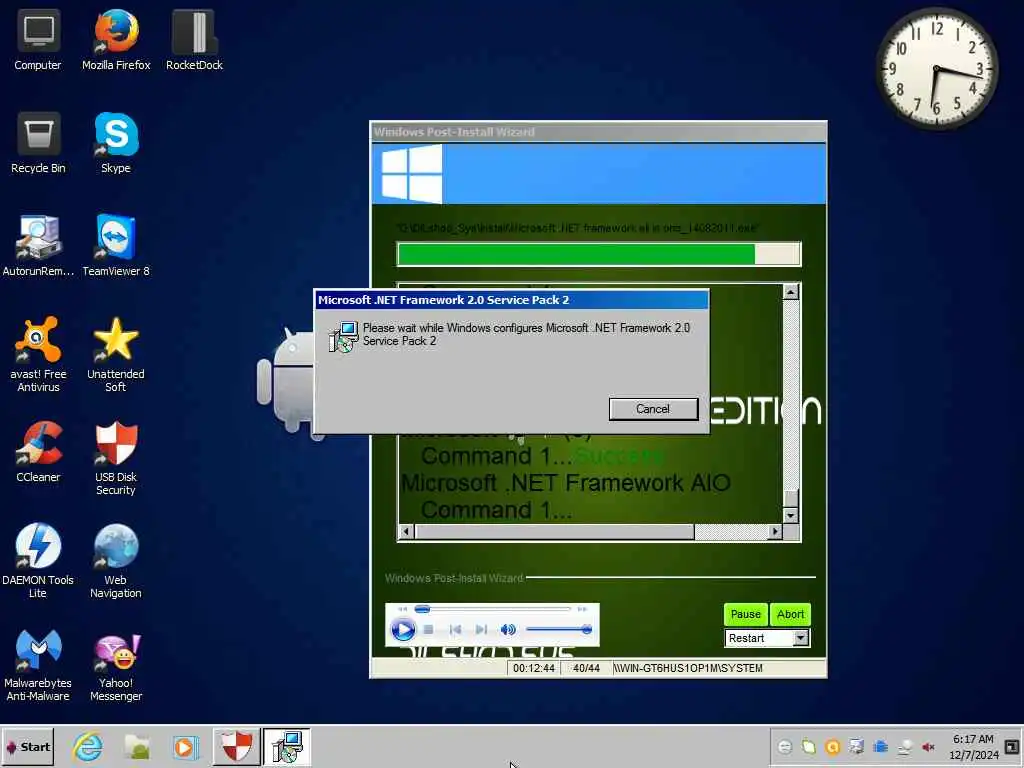Switch to the .NET installer taskbar button
The image size is (1024, 768).
tap(287, 746)
